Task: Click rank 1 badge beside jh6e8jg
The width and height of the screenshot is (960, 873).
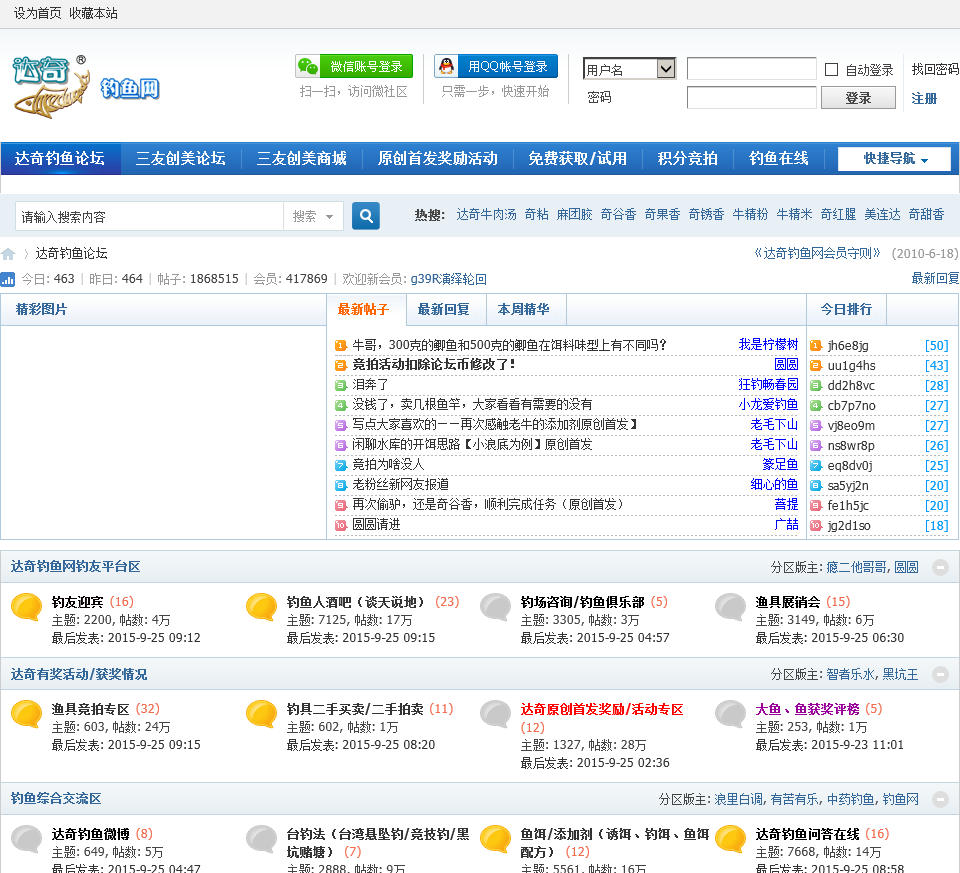Action: [816, 346]
